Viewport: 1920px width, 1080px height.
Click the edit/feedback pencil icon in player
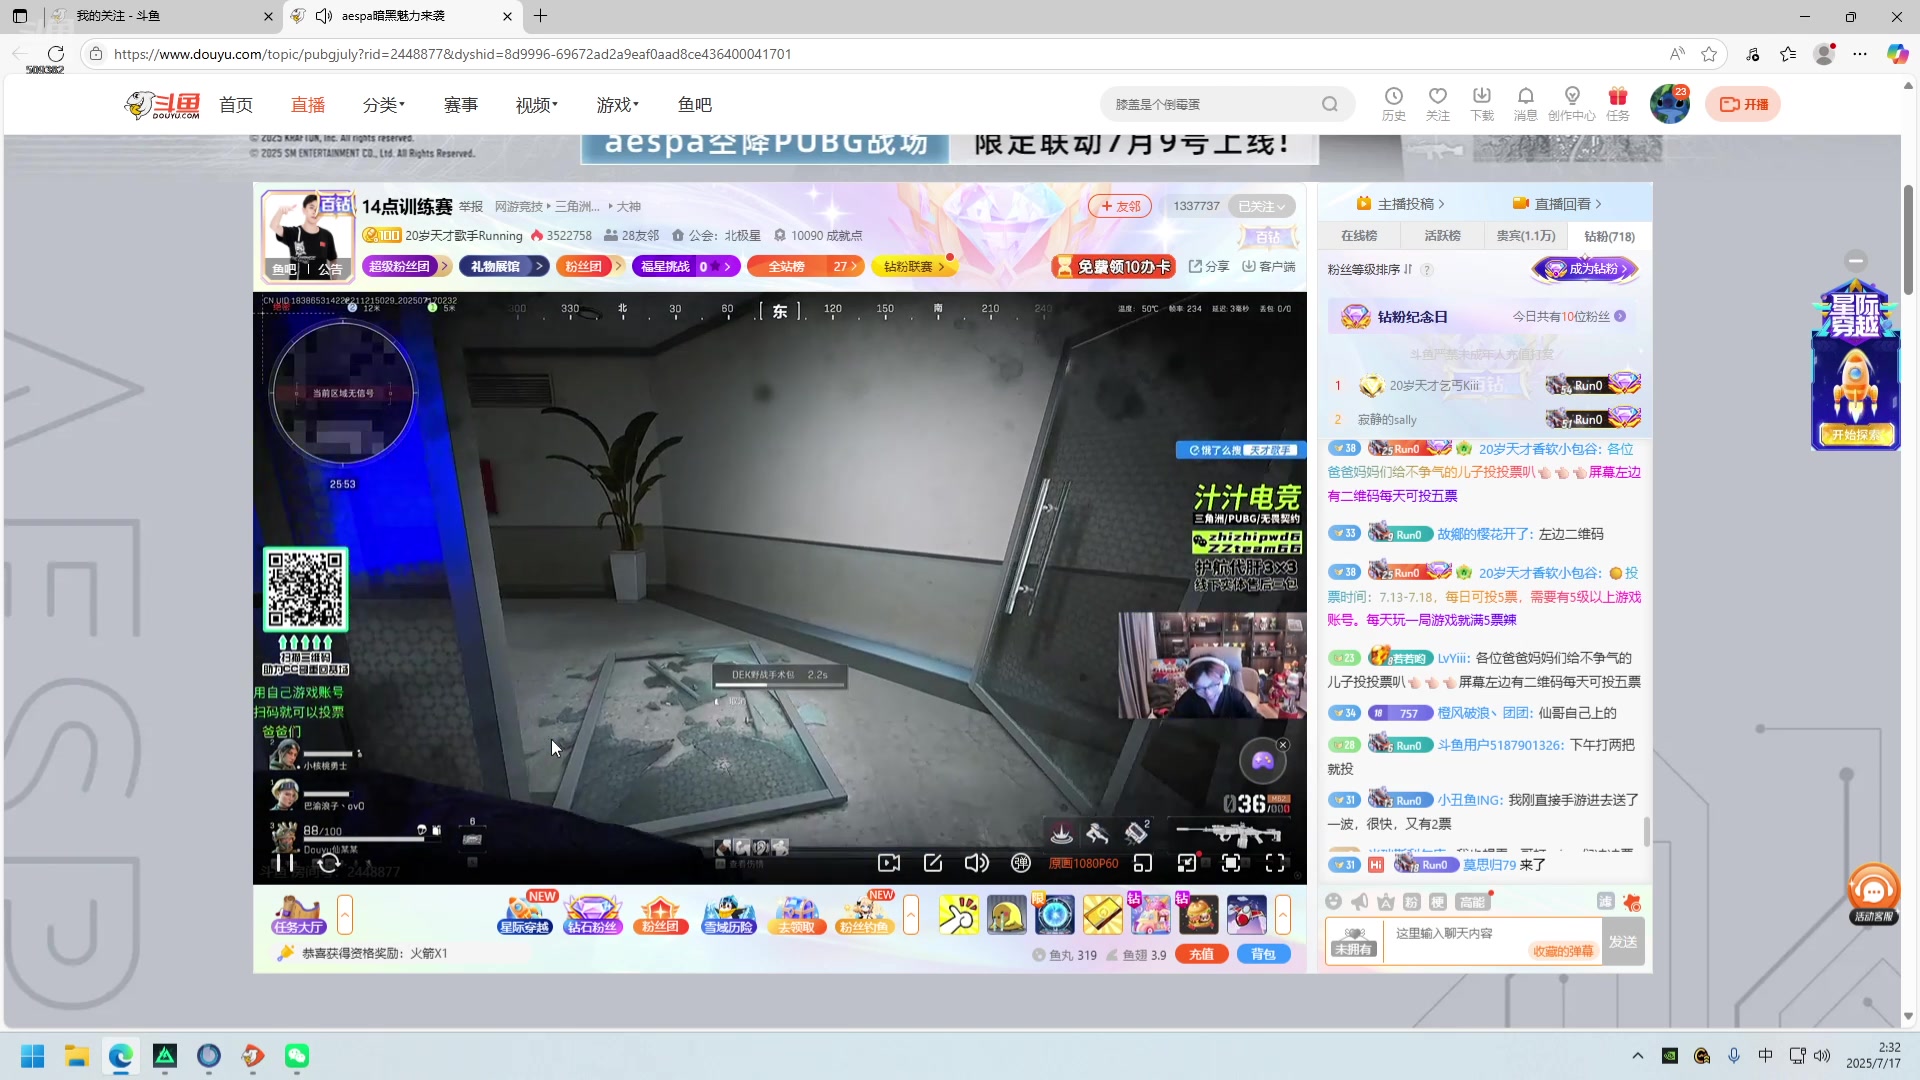[x=933, y=863]
